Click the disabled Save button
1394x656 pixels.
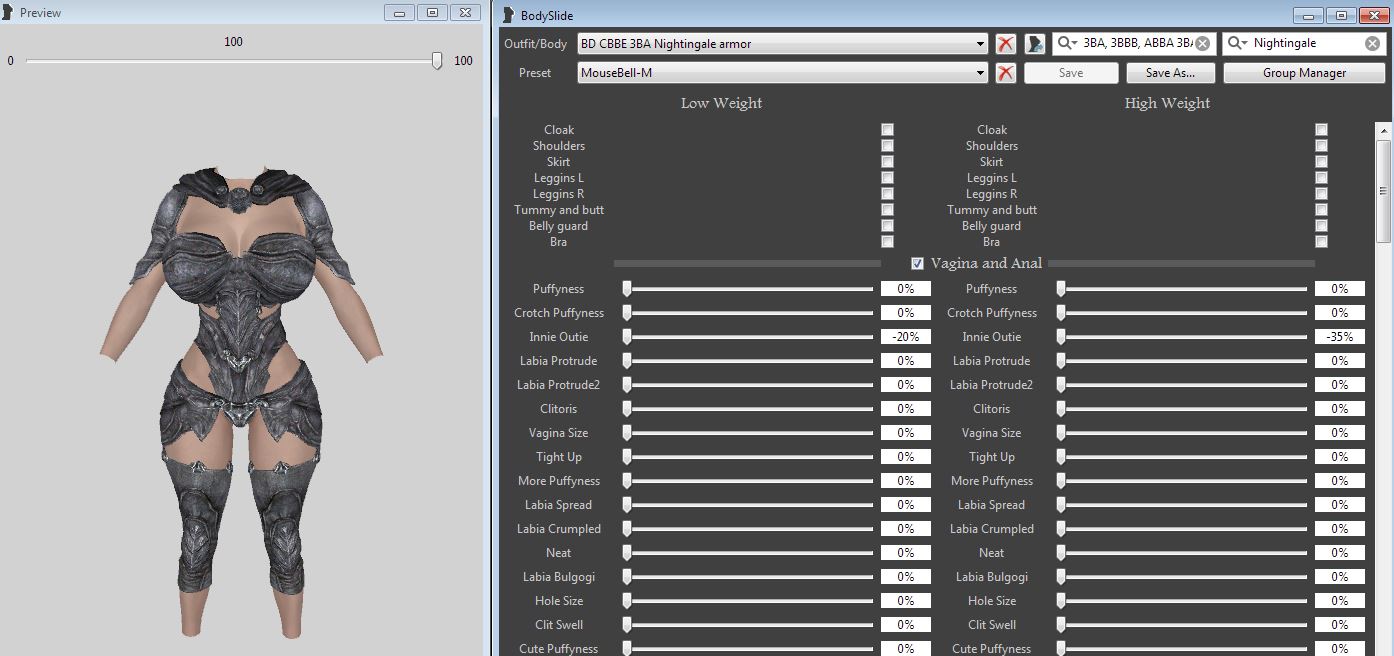1070,73
